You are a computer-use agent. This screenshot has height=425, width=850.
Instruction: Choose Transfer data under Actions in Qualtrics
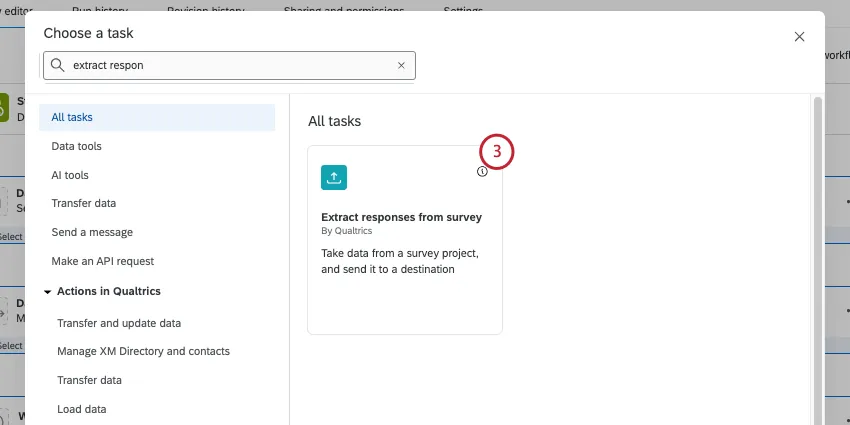click(89, 380)
